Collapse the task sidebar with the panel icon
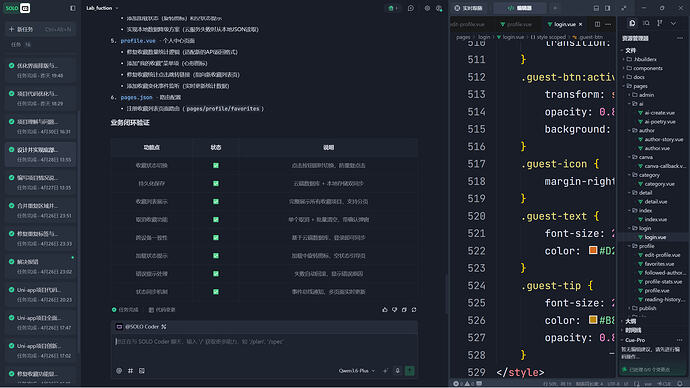 point(73,8)
